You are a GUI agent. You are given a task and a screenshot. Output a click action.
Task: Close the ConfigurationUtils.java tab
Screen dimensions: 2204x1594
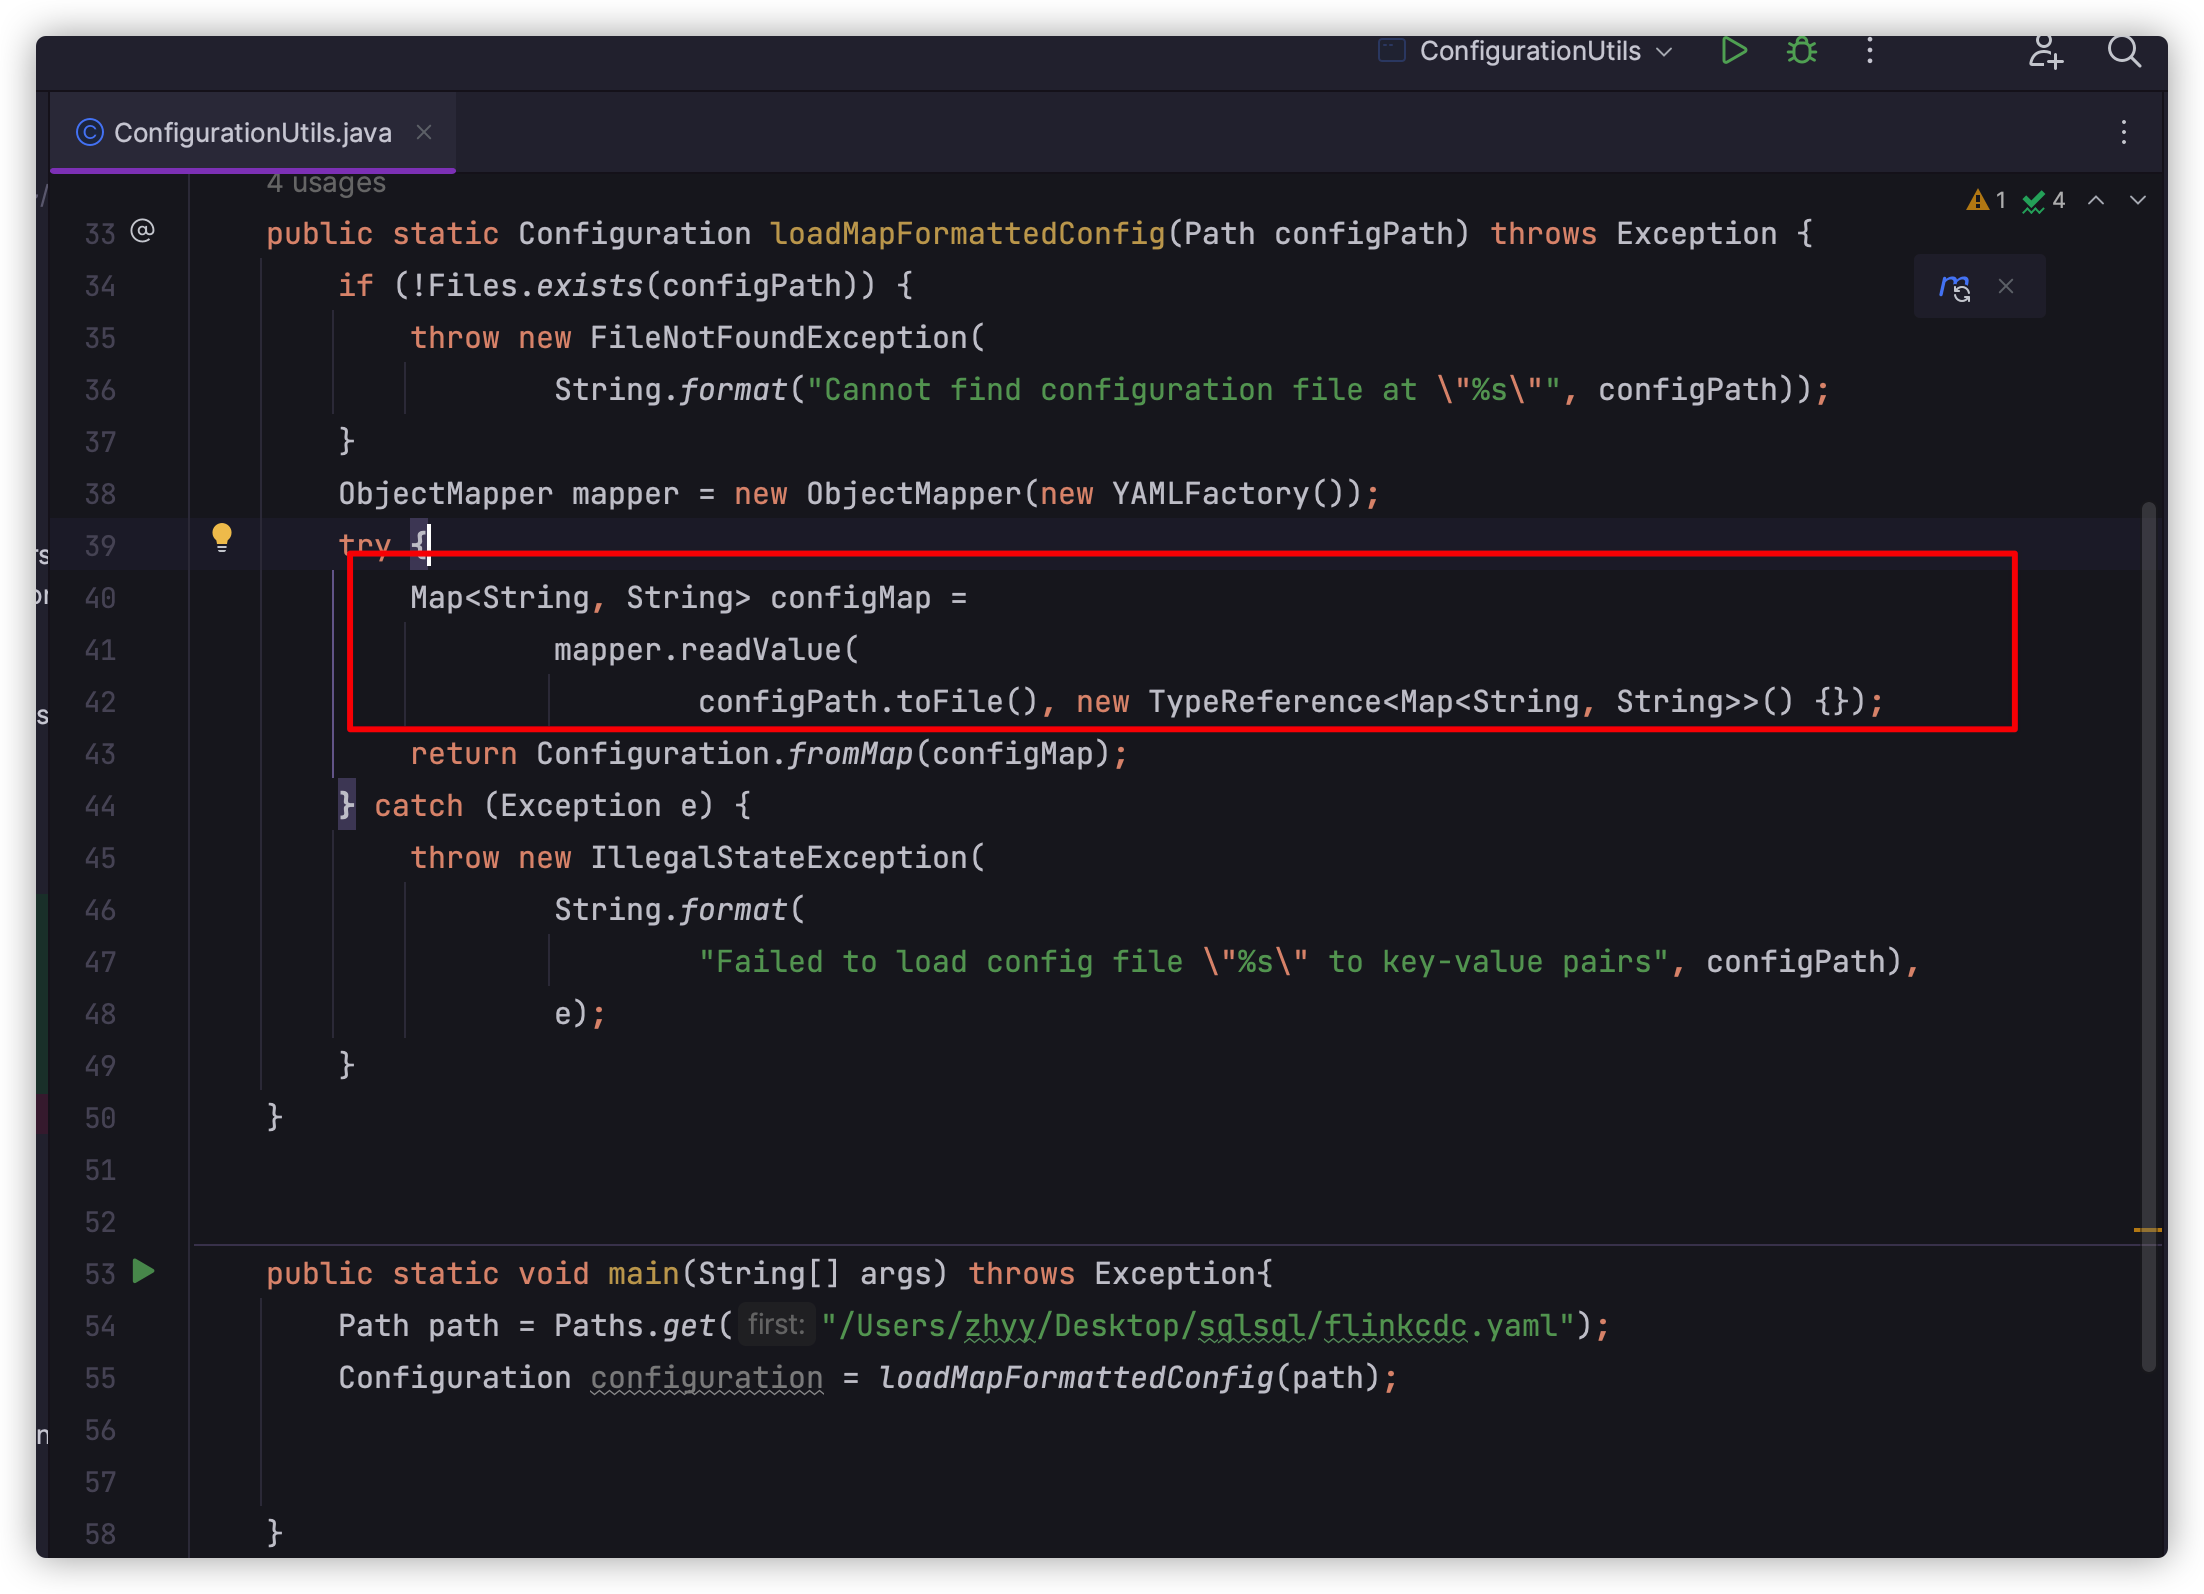coord(424,132)
